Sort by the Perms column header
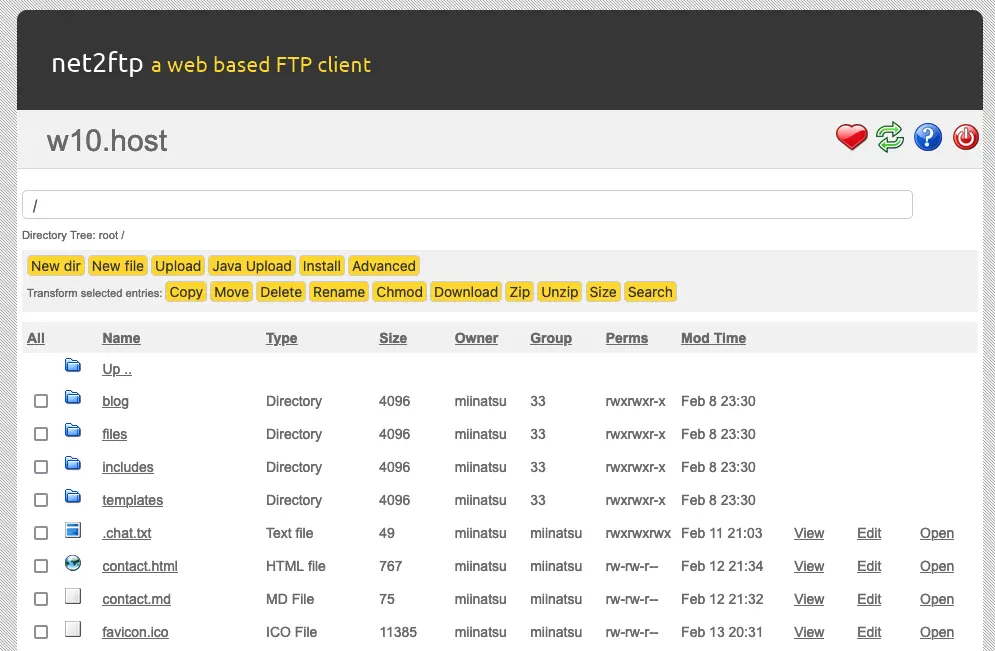The height and width of the screenshot is (651, 995). tap(626, 338)
